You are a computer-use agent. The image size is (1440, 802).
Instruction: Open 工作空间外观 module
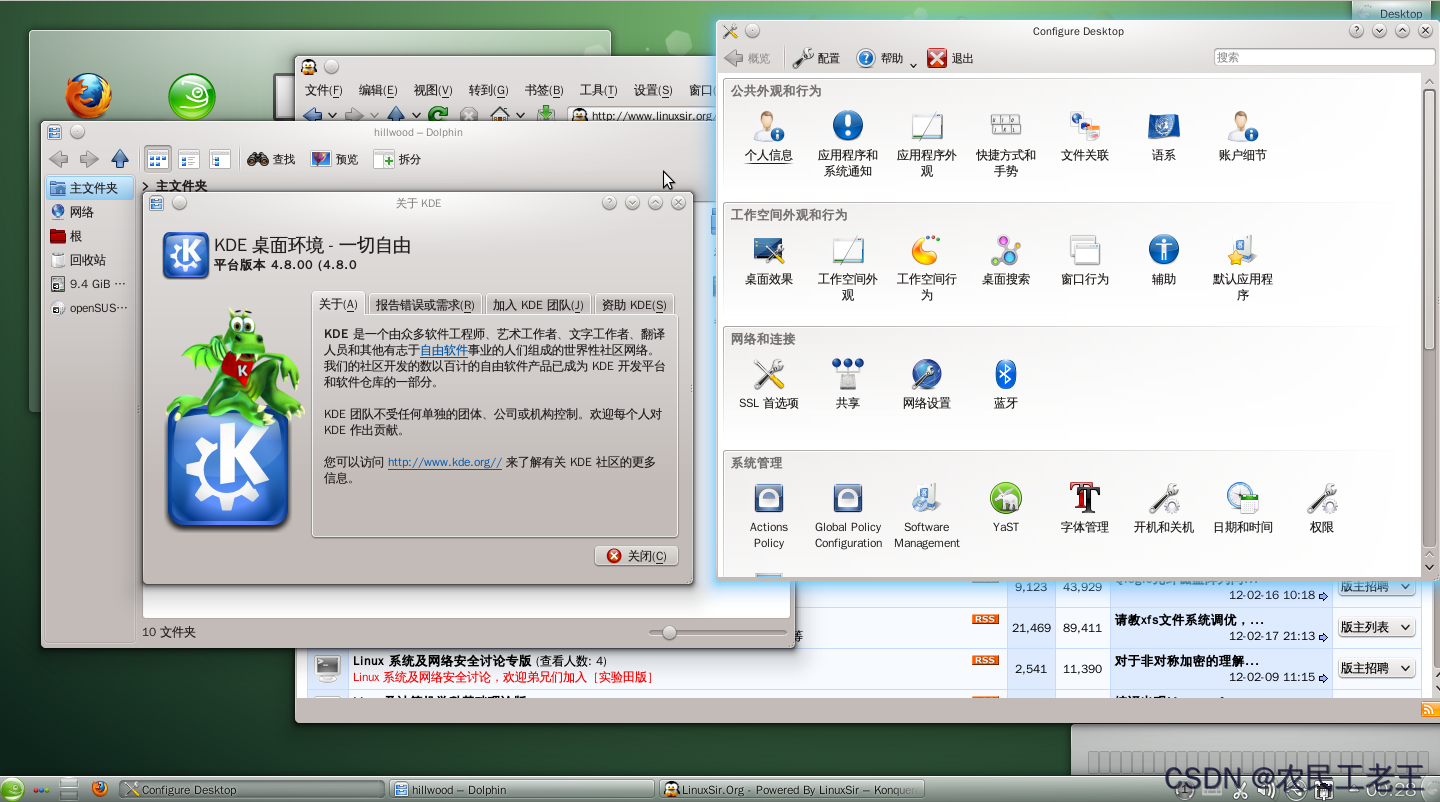tap(847, 268)
